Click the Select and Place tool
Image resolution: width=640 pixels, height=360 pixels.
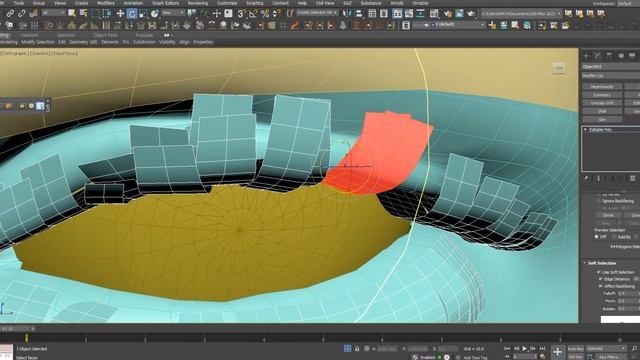click(154, 13)
